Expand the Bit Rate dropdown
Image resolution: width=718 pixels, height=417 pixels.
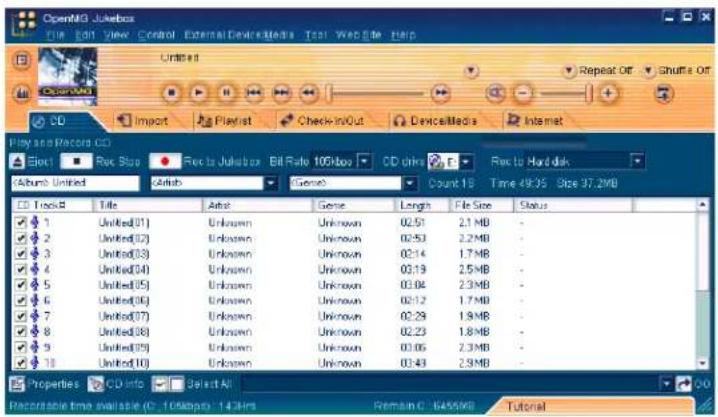tap(364, 162)
